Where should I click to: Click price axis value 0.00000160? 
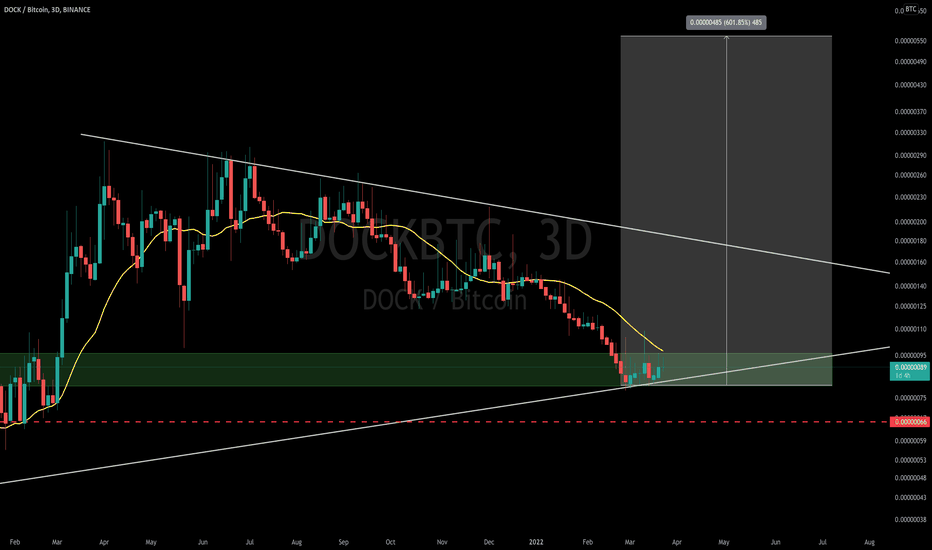(910, 262)
